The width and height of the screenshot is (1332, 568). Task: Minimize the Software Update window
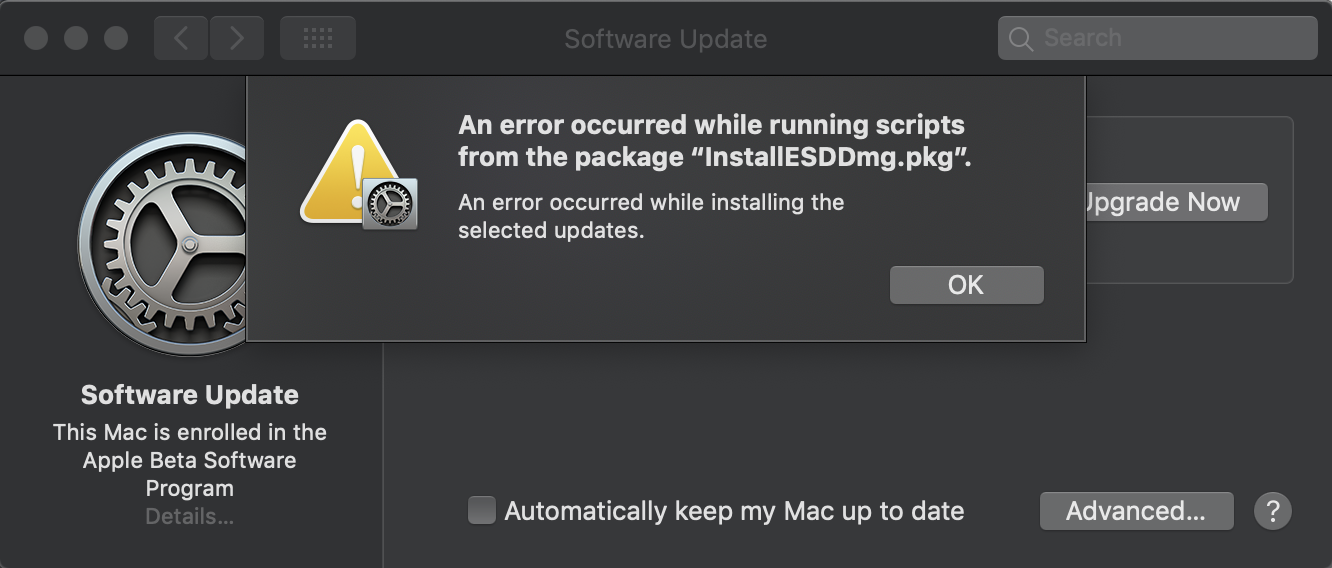point(76,38)
